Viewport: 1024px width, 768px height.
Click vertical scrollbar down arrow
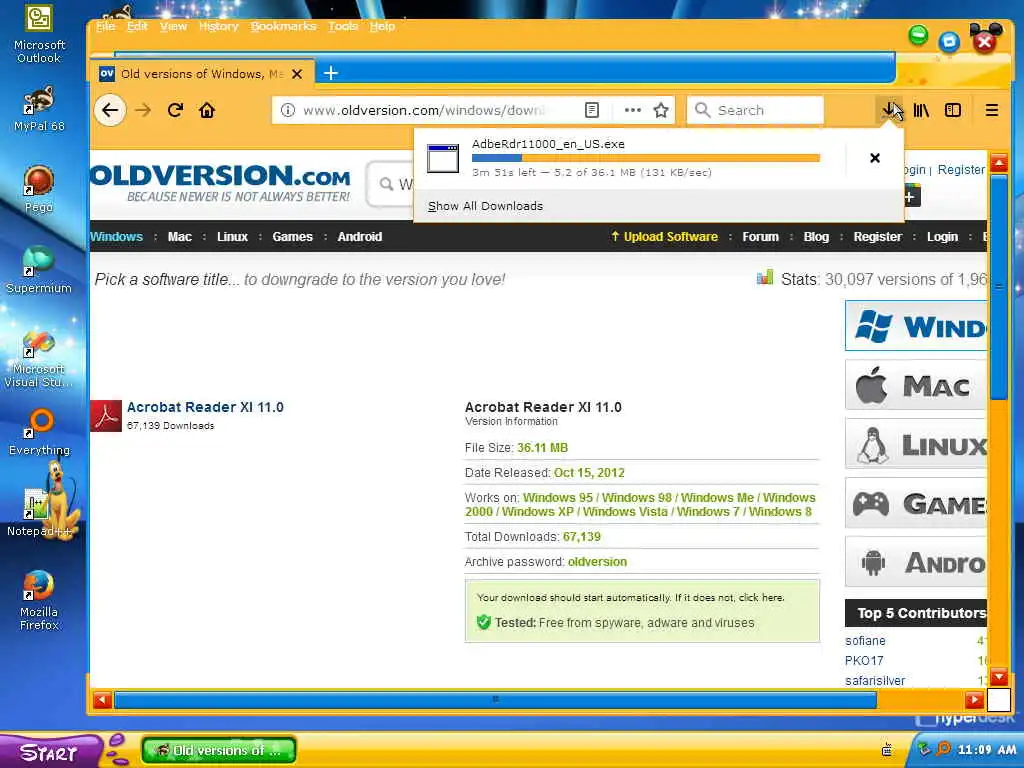[x=999, y=677]
